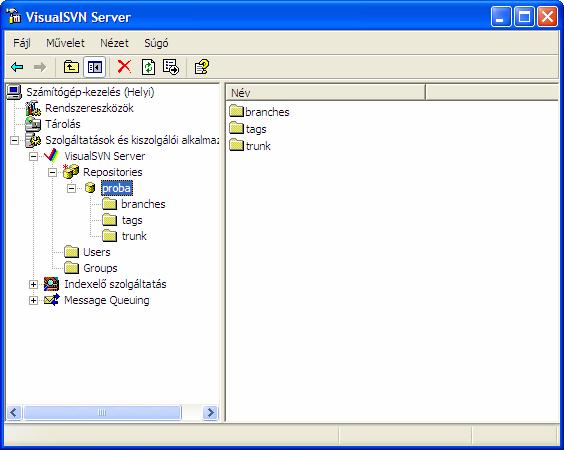Click the VisualSVN Server title bar icon
The height and width of the screenshot is (450, 564).
tap(14, 17)
